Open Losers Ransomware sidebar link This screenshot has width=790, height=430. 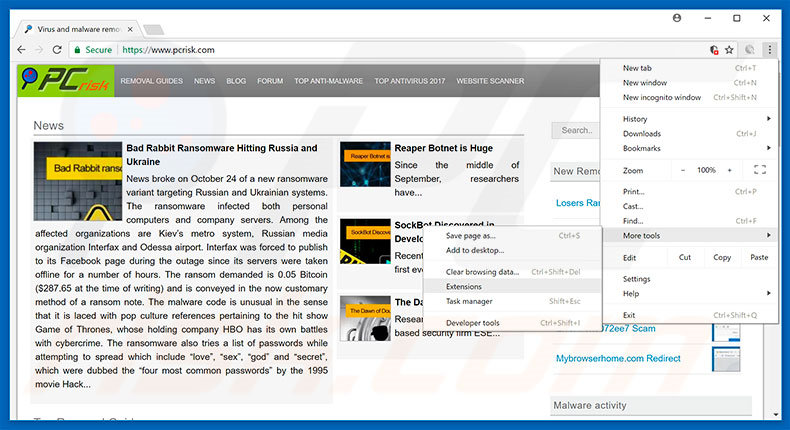pyautogui.click(x=578, y=203)
